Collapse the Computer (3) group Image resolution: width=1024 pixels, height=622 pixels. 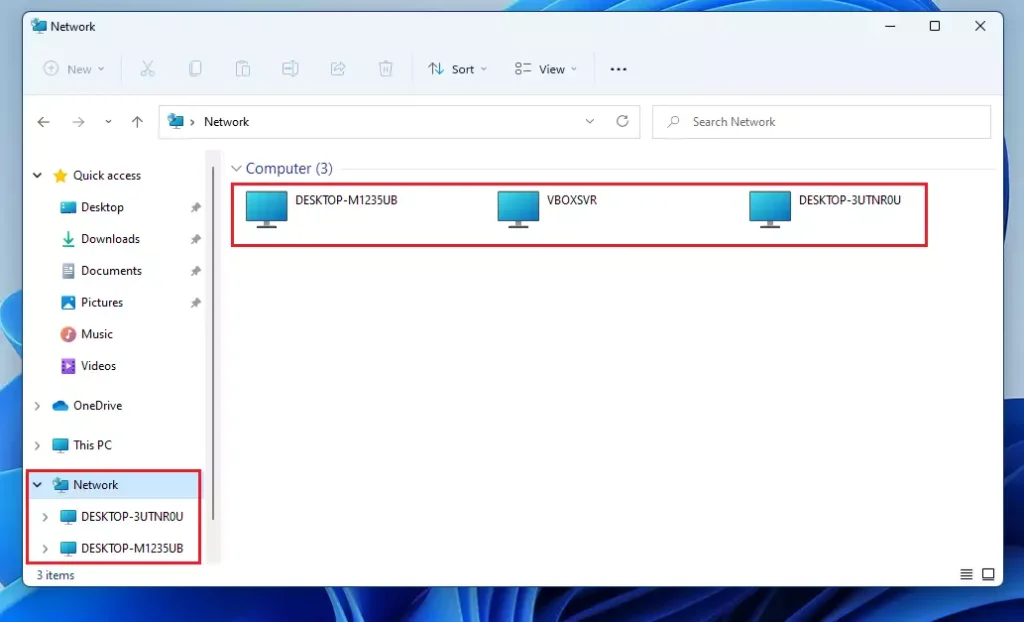coord(236,168)
